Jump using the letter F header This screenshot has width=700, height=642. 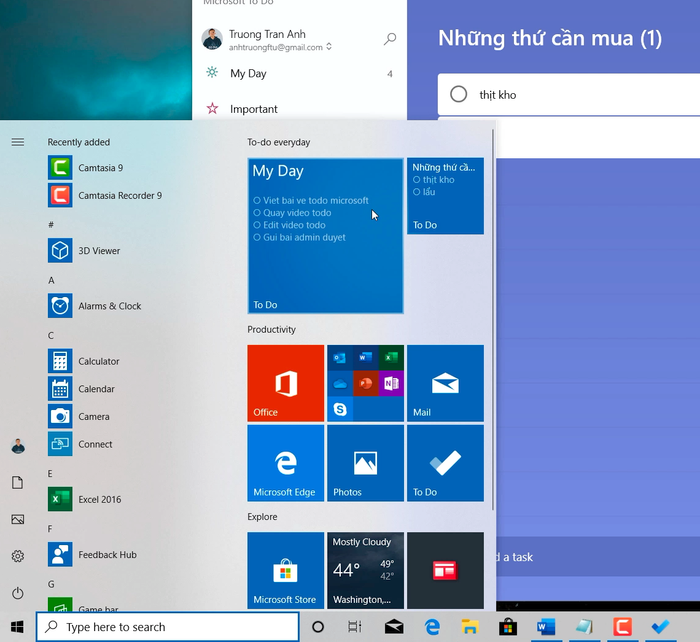pos(50,529)
